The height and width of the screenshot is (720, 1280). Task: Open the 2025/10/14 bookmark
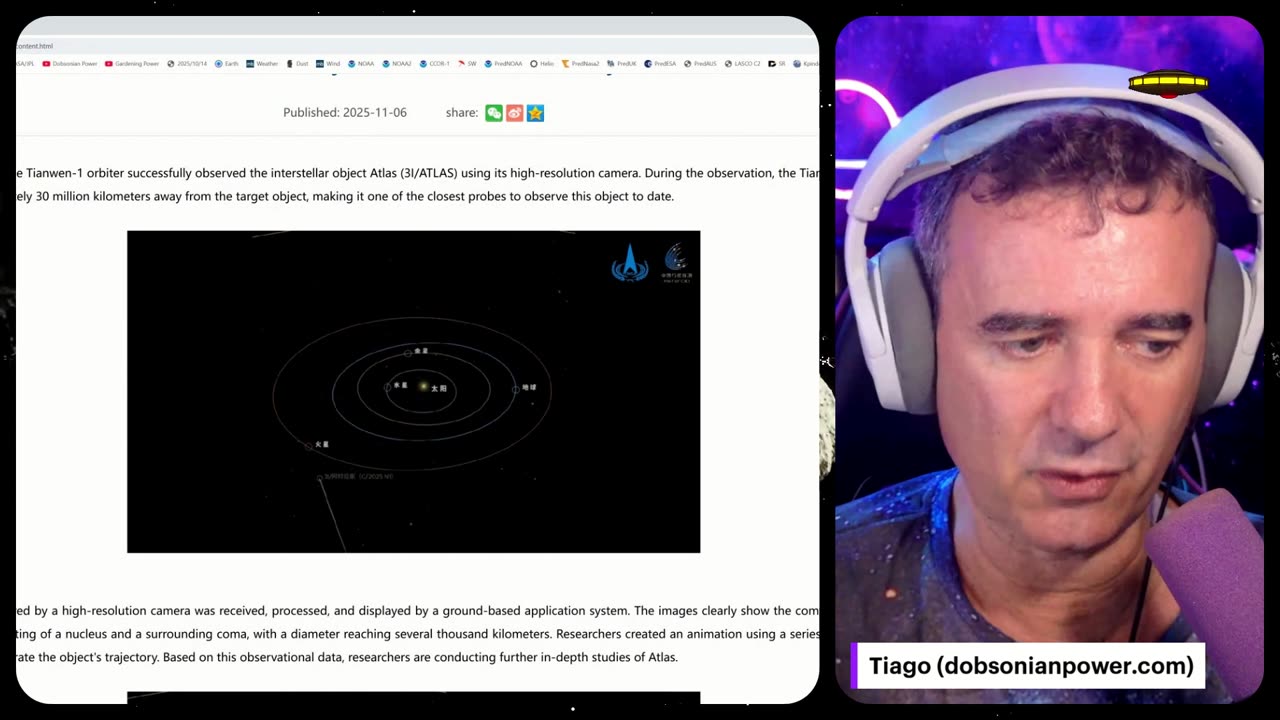pos(187,64)
